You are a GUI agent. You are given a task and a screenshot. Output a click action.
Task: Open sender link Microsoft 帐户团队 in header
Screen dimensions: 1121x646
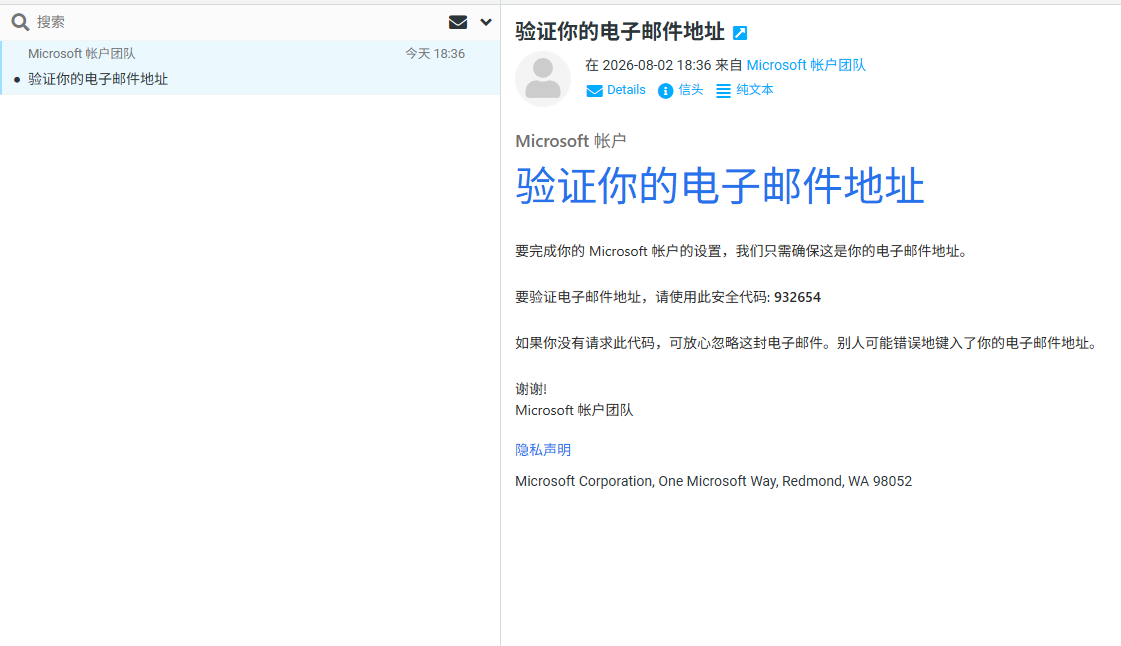click(806, 65)
